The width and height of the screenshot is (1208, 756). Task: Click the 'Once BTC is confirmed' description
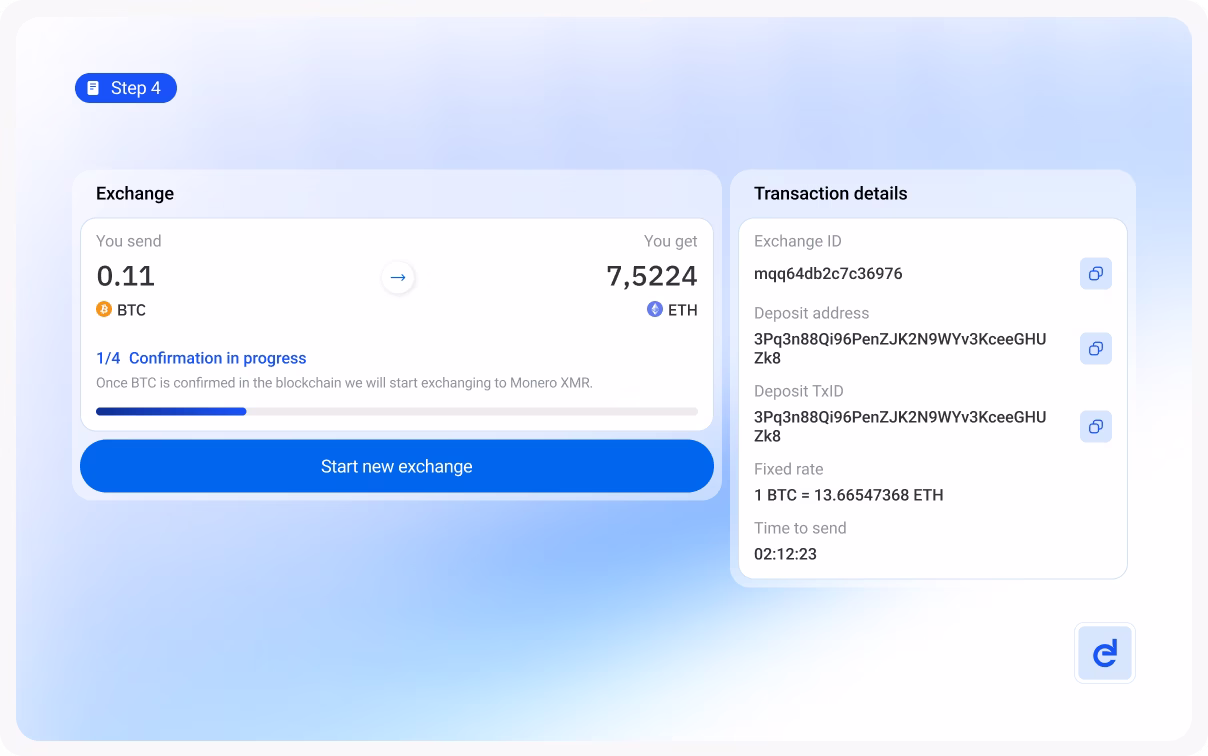(344, 383)
